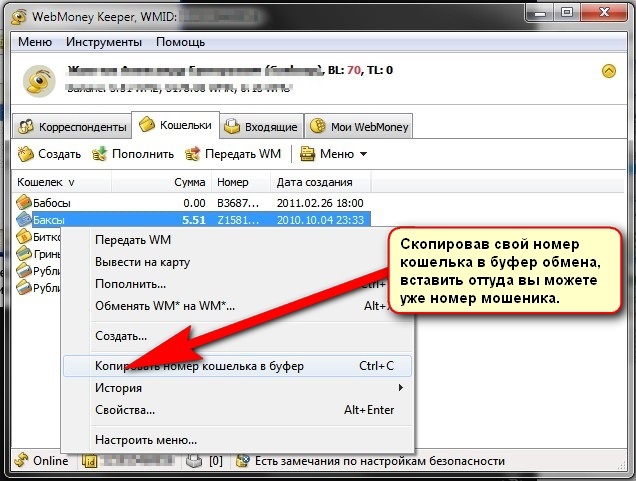Switch to the Входящие tab
Screen dimensions: 636x481
(262, 127)
